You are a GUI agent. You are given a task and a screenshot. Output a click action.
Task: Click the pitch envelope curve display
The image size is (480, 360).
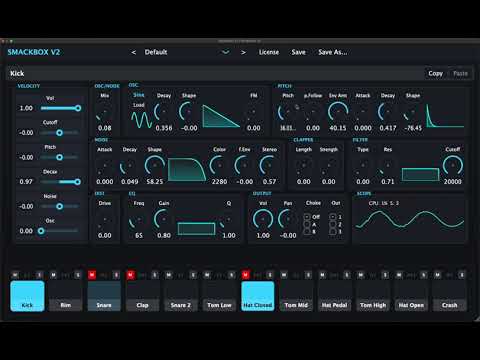click(445, 116)
